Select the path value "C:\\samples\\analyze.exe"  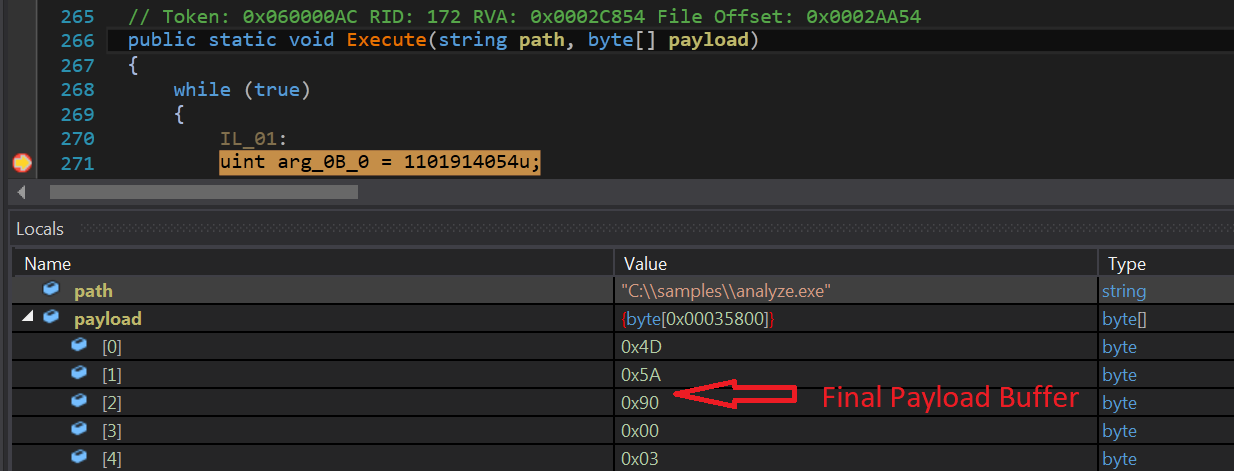(x=728, y=291)
